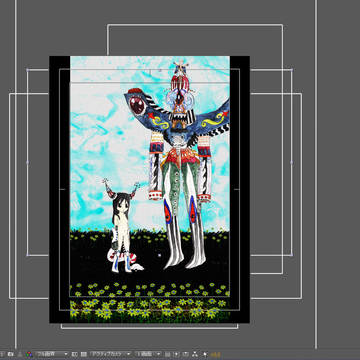Screen dimensions: 360x360
Task: Click the reset exposure icon
Action: [x=205, y=354]
